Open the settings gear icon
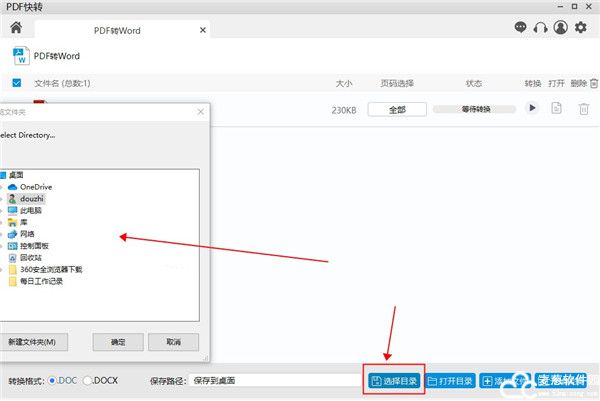The height and width of the screenshot is (401, 600). click(581, 27)
